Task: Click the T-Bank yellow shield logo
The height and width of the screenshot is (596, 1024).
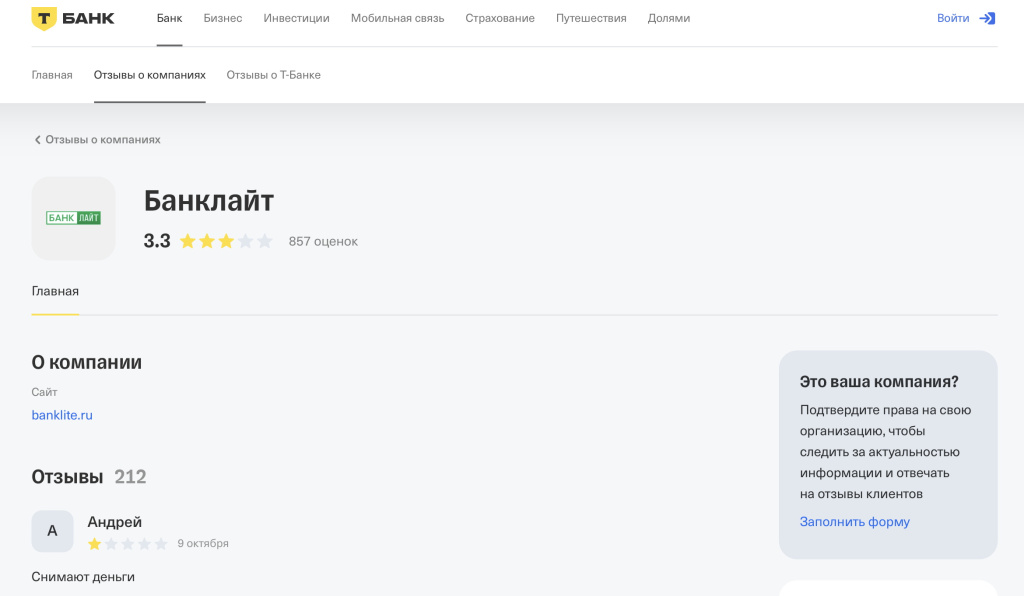Action: point(44,18)
